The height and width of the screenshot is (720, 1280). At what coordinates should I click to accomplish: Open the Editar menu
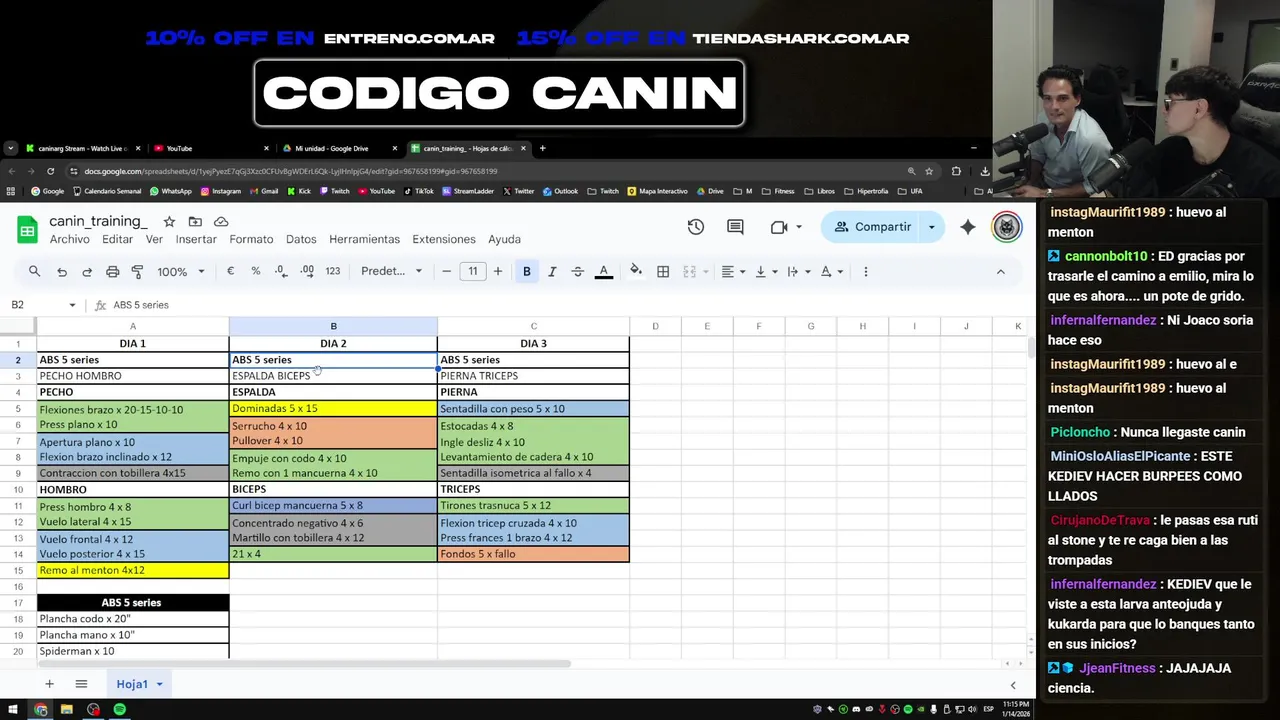pyautogui.click(x=117, y=239)
